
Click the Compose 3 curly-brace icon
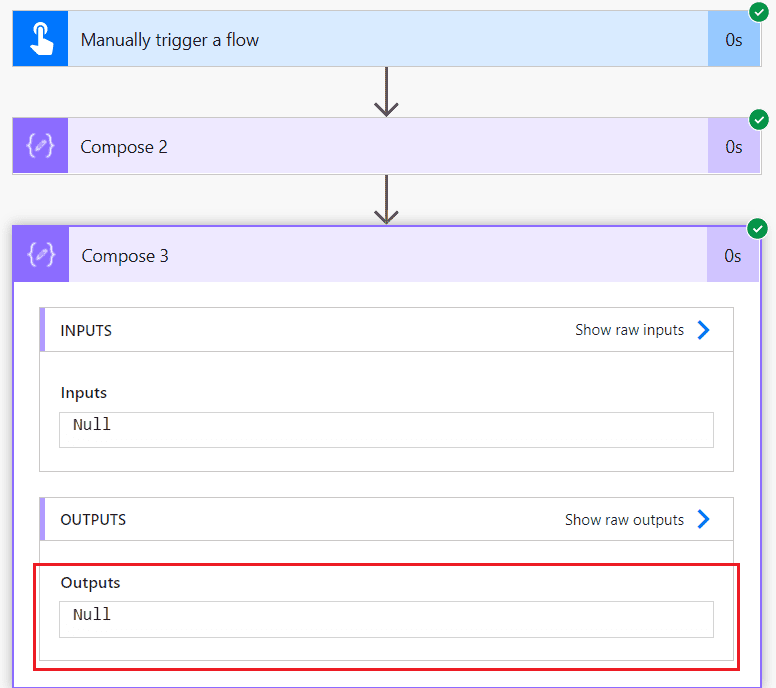pyautogui.click(x=41, y=255)
